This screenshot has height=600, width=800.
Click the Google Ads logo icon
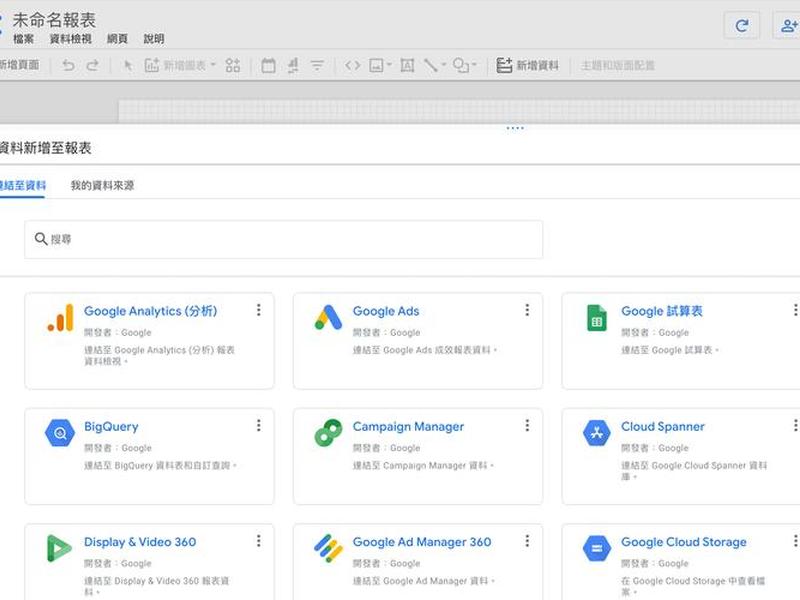(329, 317)
